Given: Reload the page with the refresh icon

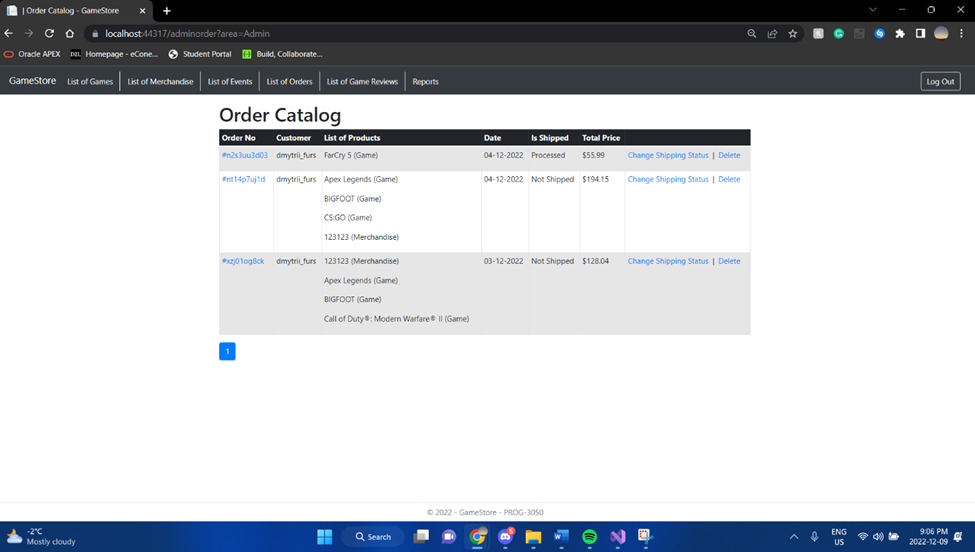Looking at the screenshot, I should point(49,34).
